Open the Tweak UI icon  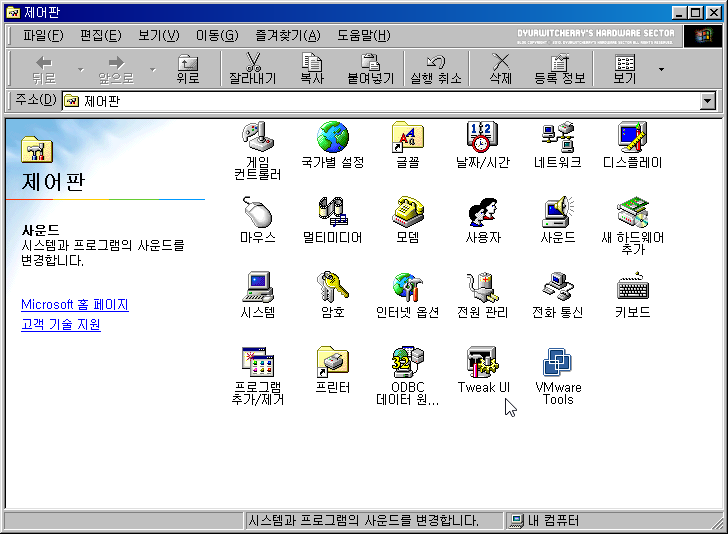tap(482, 362)
